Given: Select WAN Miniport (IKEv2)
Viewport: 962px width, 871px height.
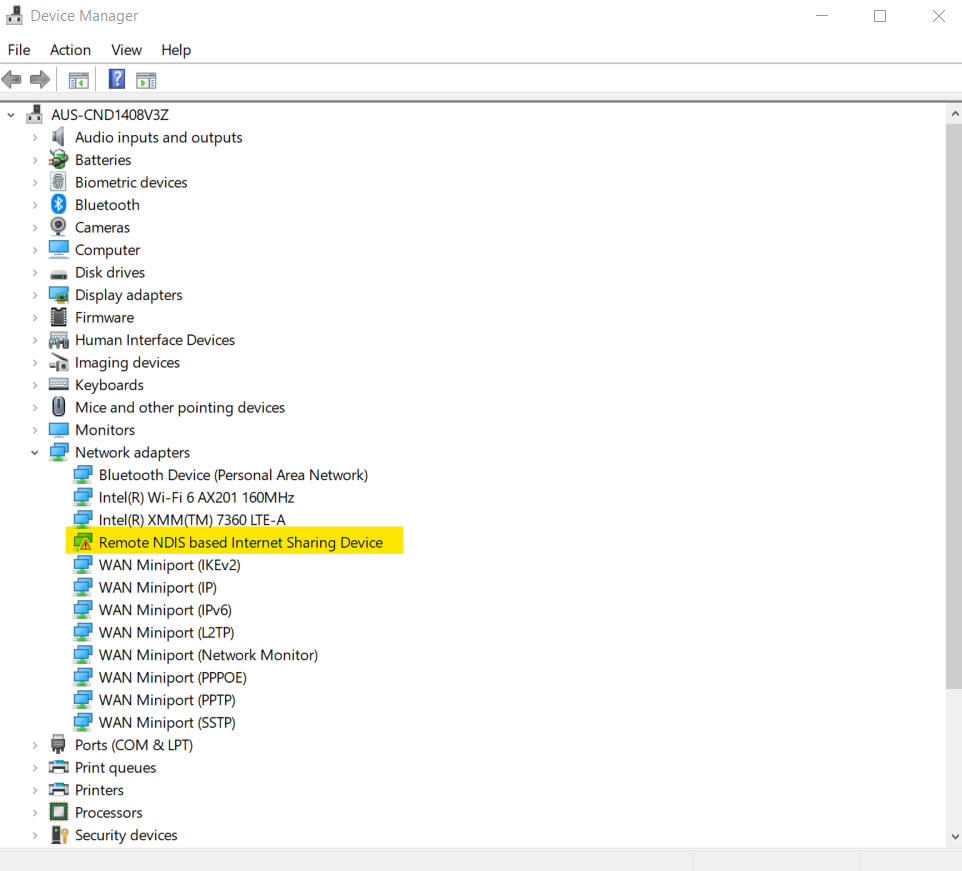Looking at the screenshot, I should [x=169, y=565].
